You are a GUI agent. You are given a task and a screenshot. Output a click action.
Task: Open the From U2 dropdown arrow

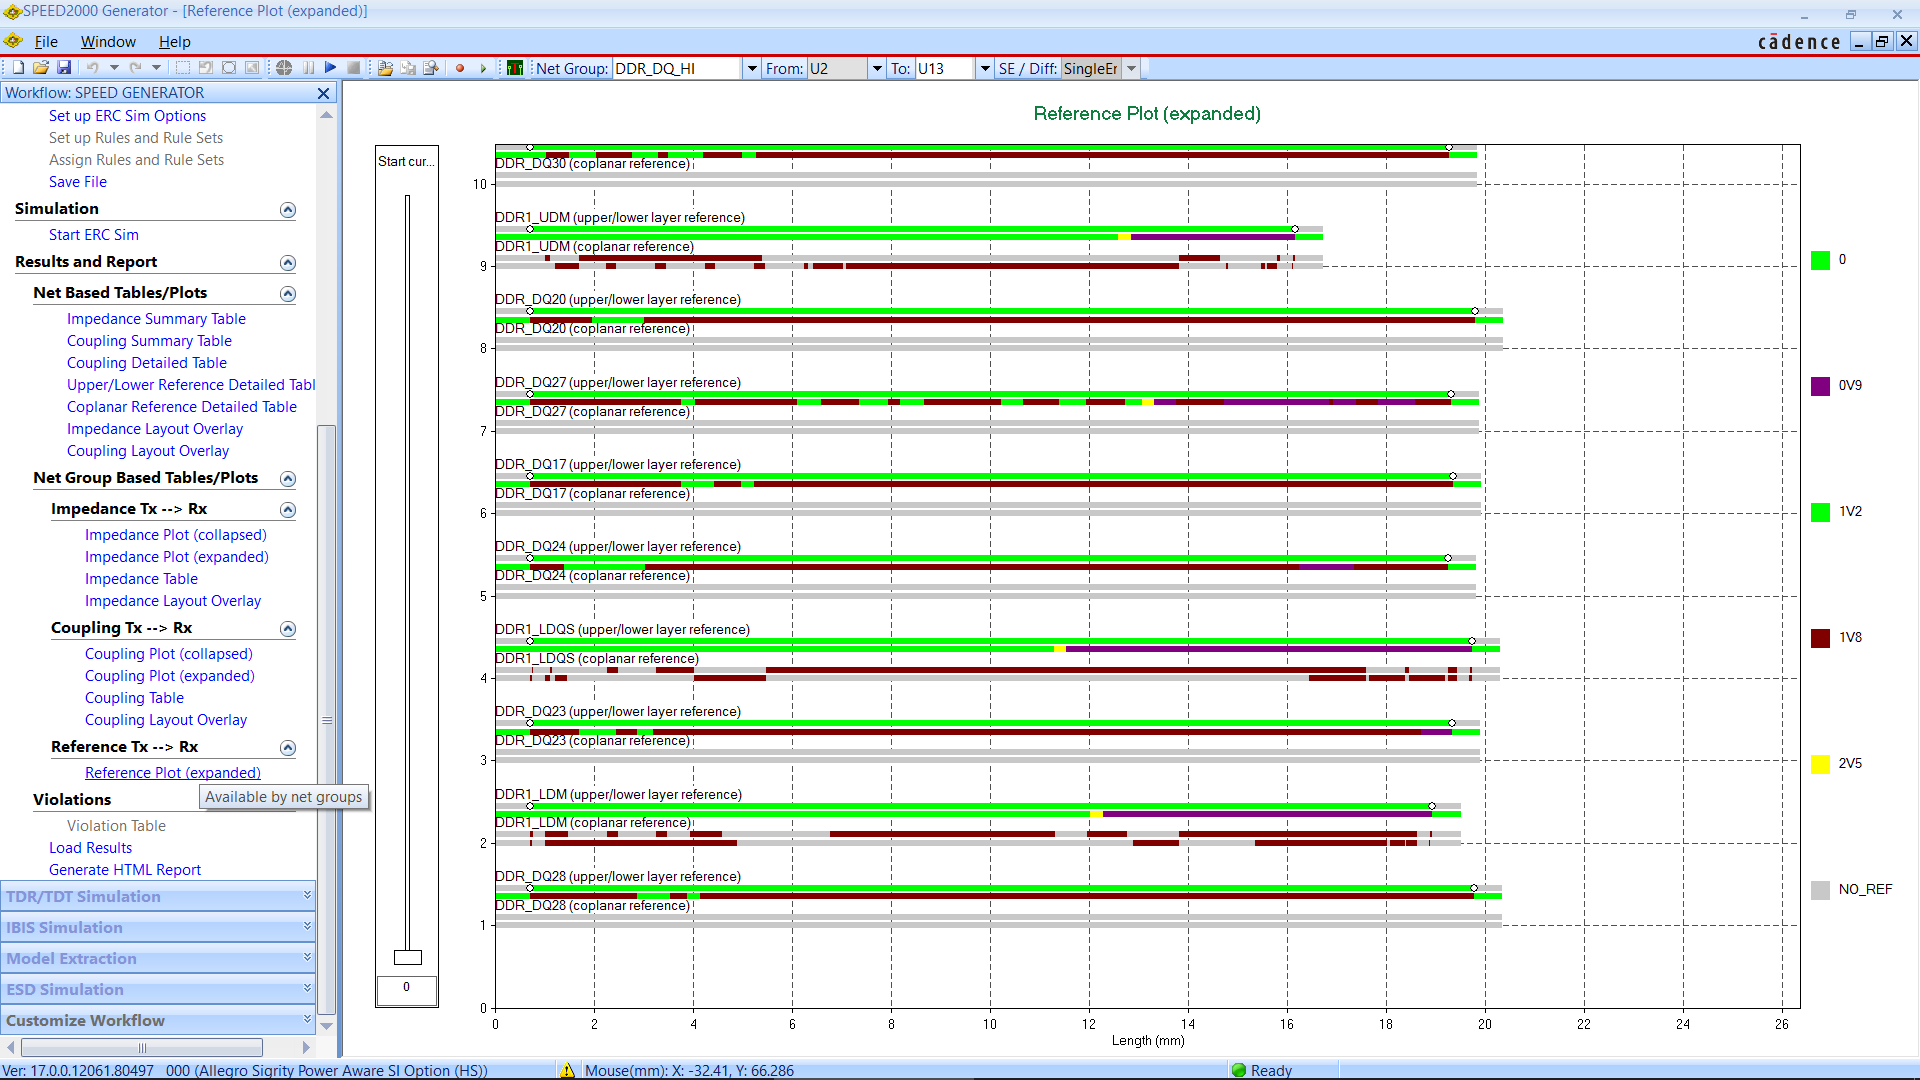pyautogui.click(x=877, y=69)
